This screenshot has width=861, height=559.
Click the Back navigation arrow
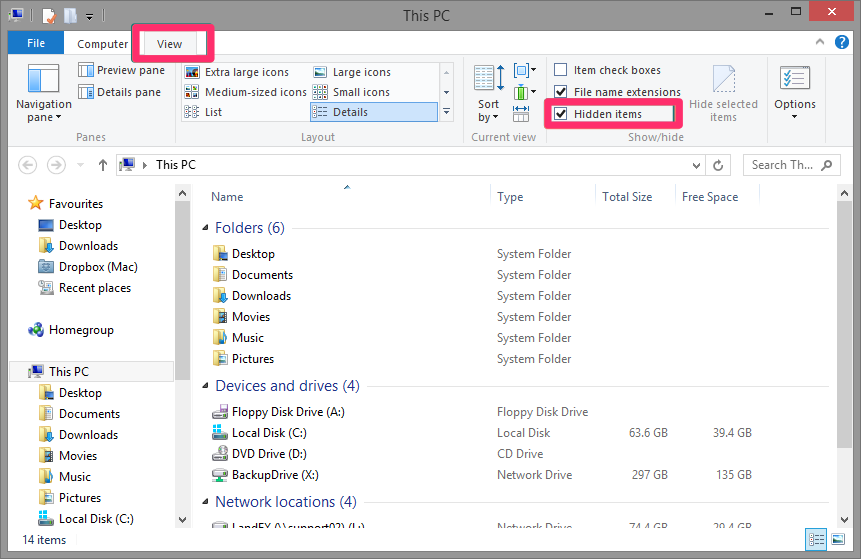[x=27, y=165]
